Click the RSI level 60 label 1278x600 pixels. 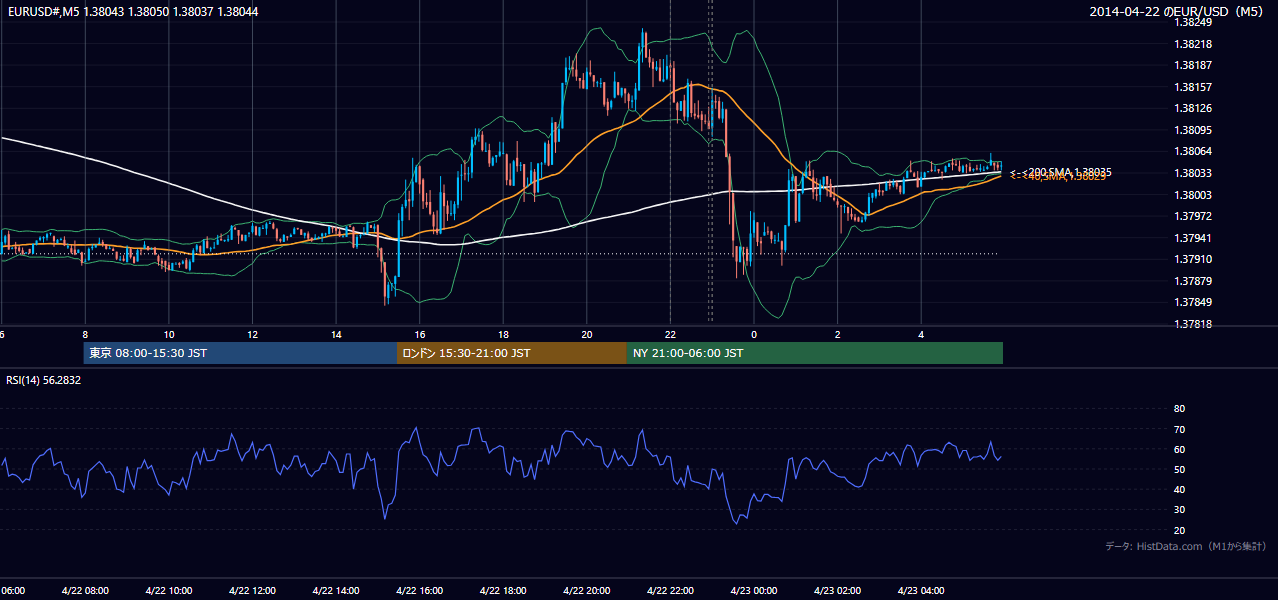[x=1179, y=449]
